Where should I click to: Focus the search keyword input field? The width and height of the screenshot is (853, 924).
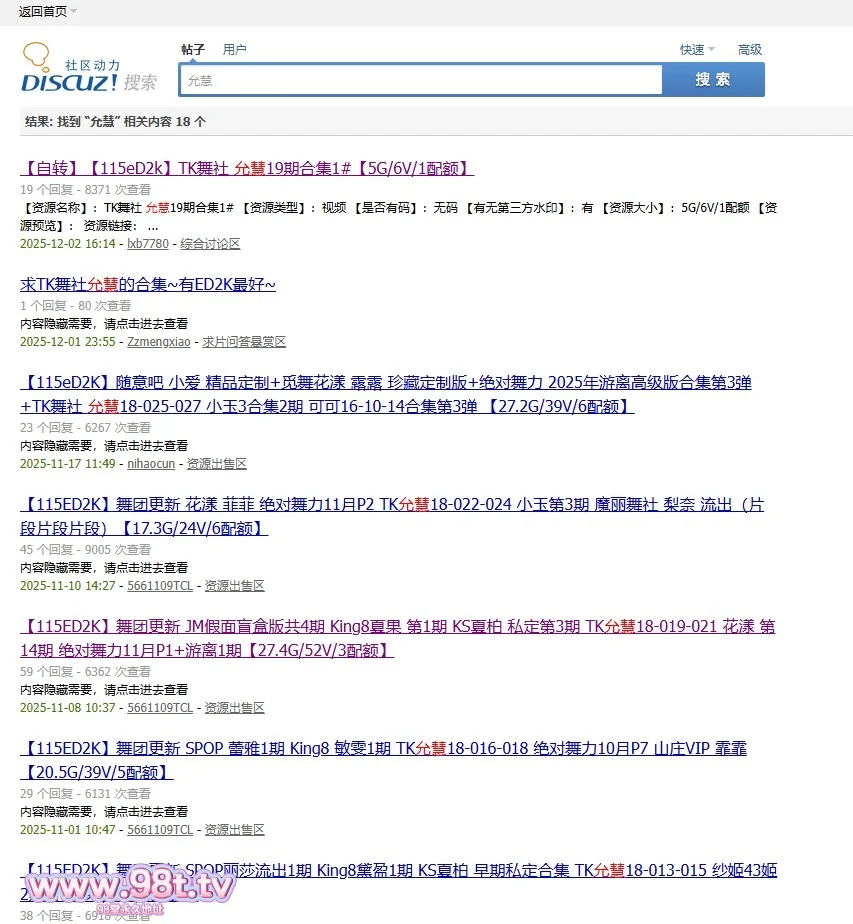tap(420, 80)
